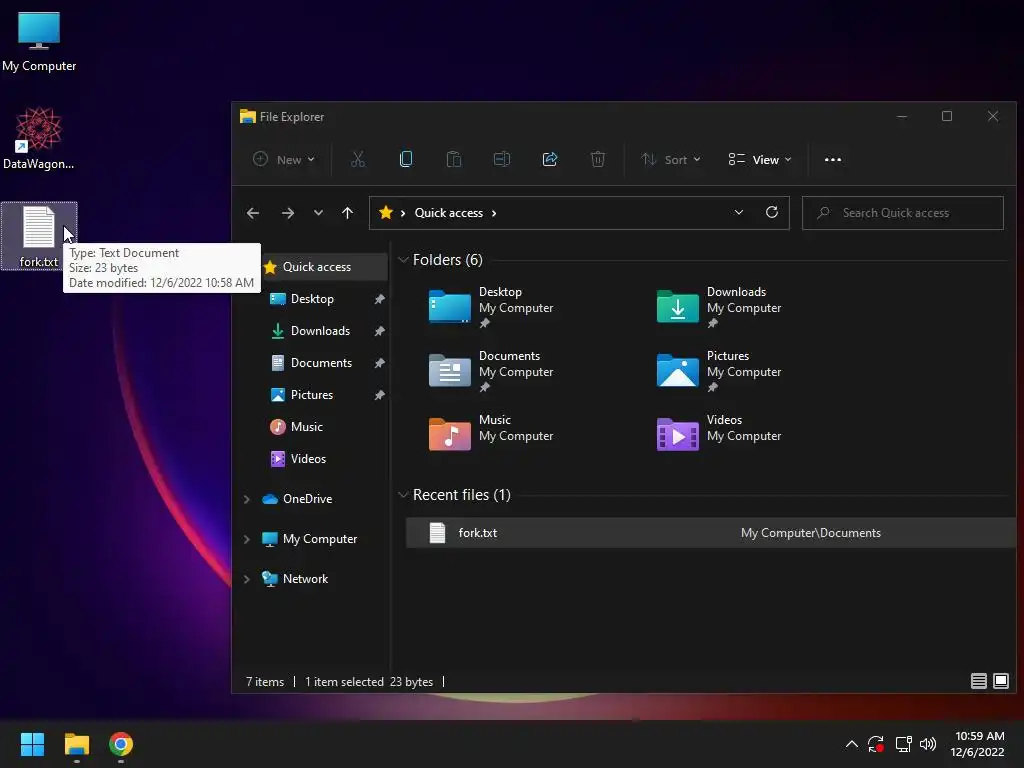Select the Downloads folder in Folders list
This screenshot has height=768, width=1024.
(719, 306)
